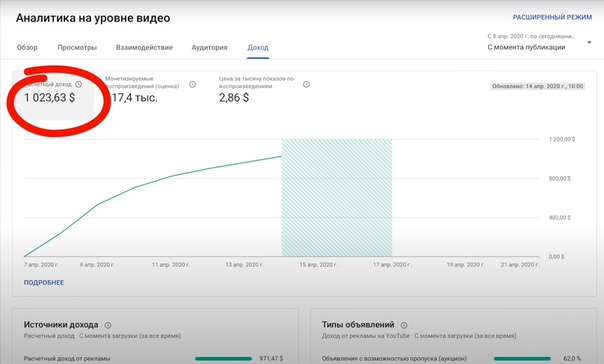Viewport: 604px width, 364px height.
Task: Select the 1 023,63 $ revenue metric card
Action: (53, 94)
